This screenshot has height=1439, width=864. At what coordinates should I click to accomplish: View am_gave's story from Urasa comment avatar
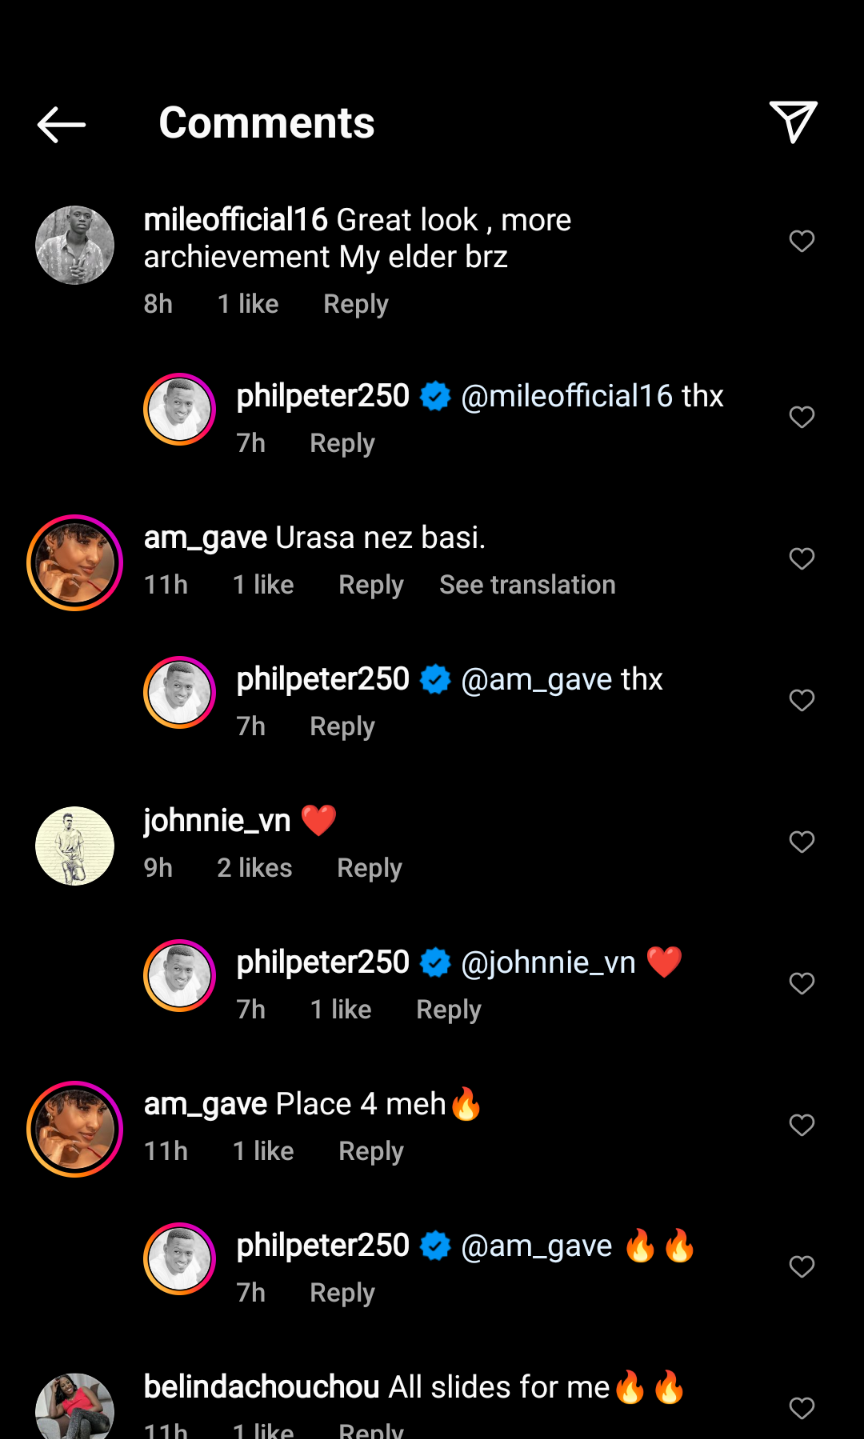pos(75,562)
